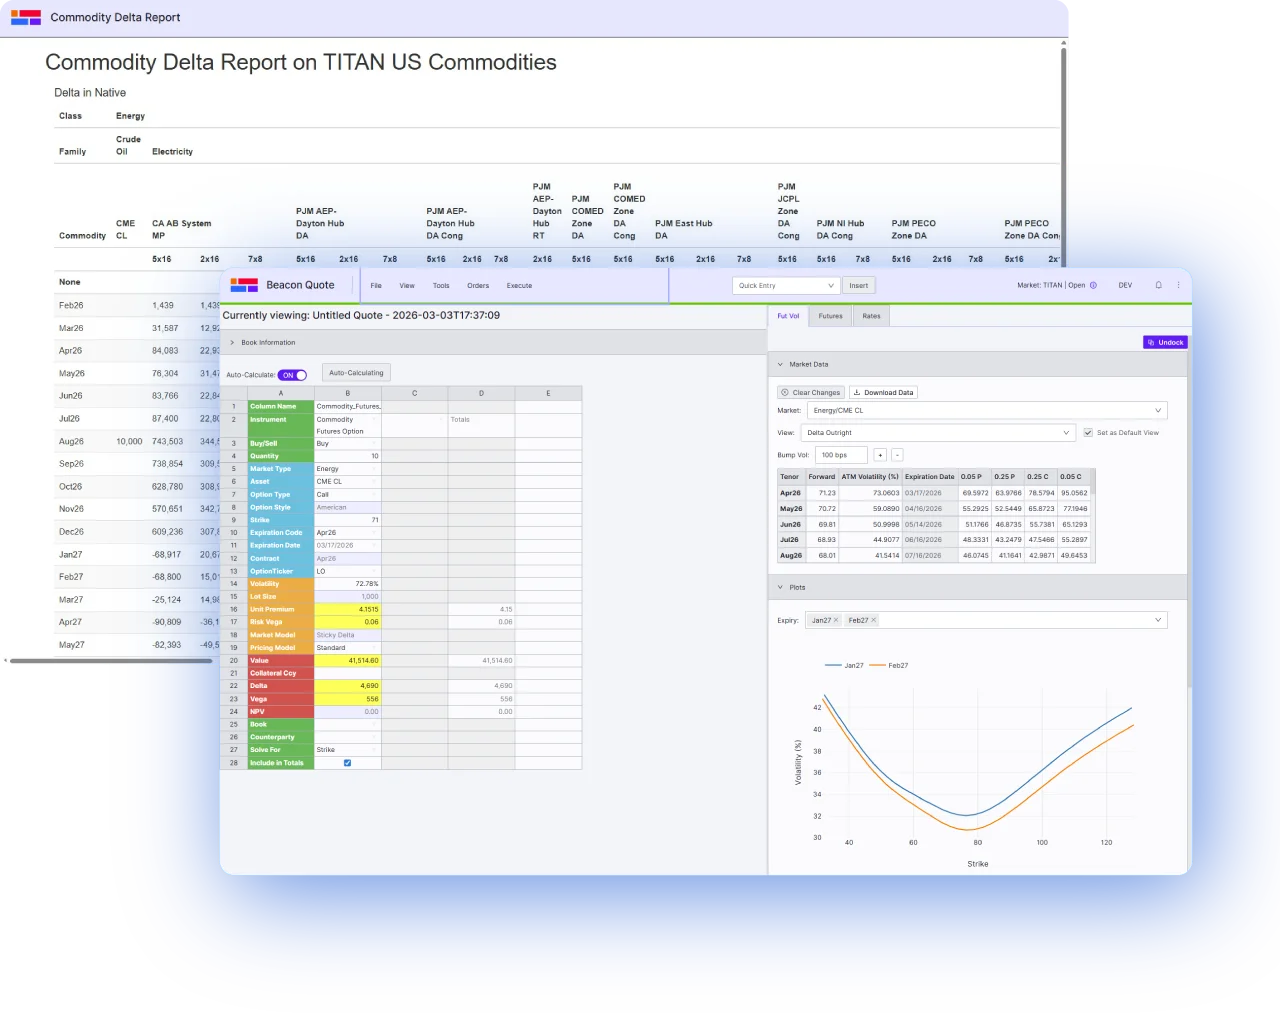Expand the Book Information section

pos(233,342)
